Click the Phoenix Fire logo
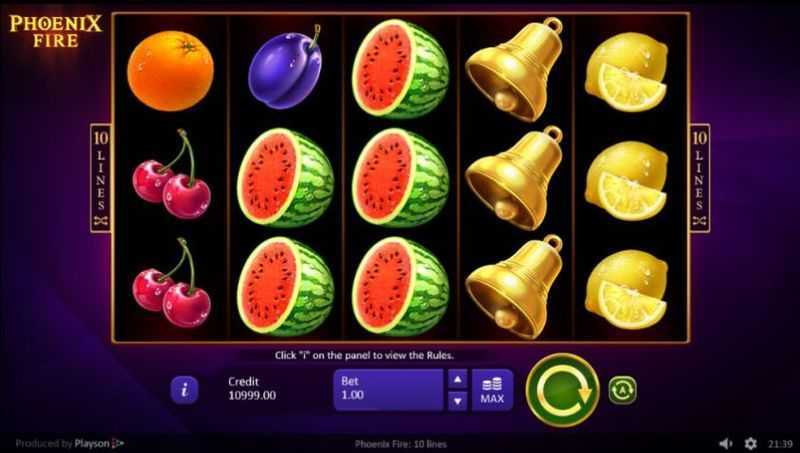Viewport: 800px width, 453px height. coord(56,31)
